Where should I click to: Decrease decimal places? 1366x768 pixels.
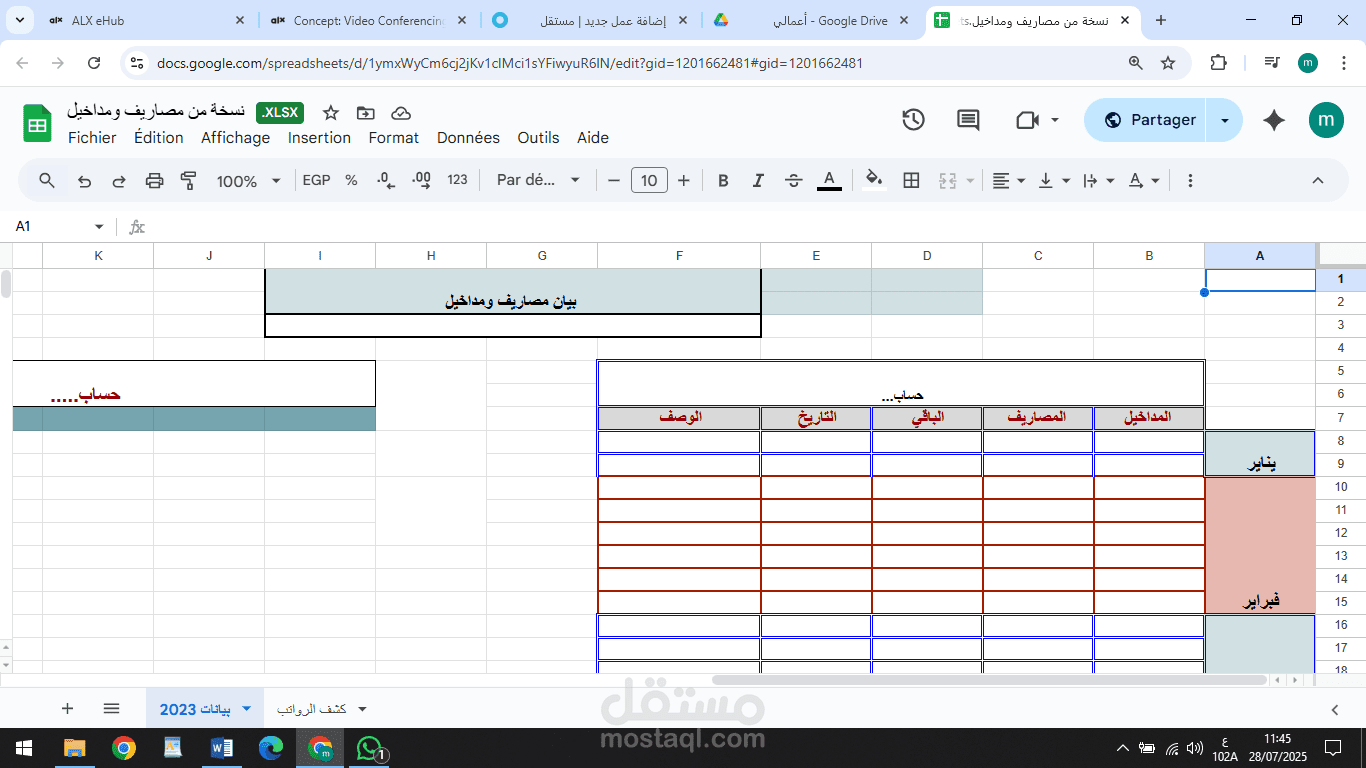(x=386, y=181)
